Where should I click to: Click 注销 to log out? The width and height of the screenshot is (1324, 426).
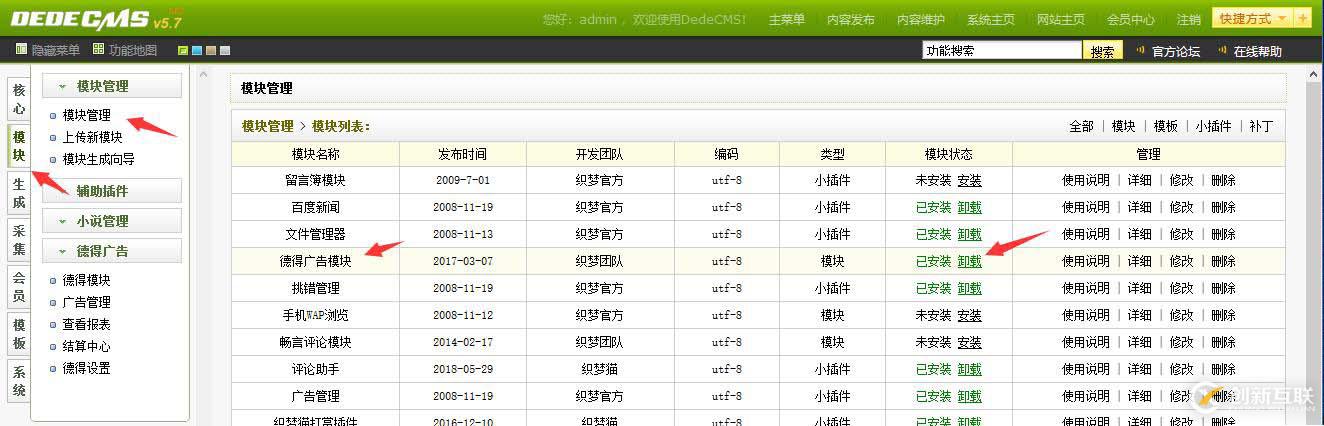coord(1188,19)
